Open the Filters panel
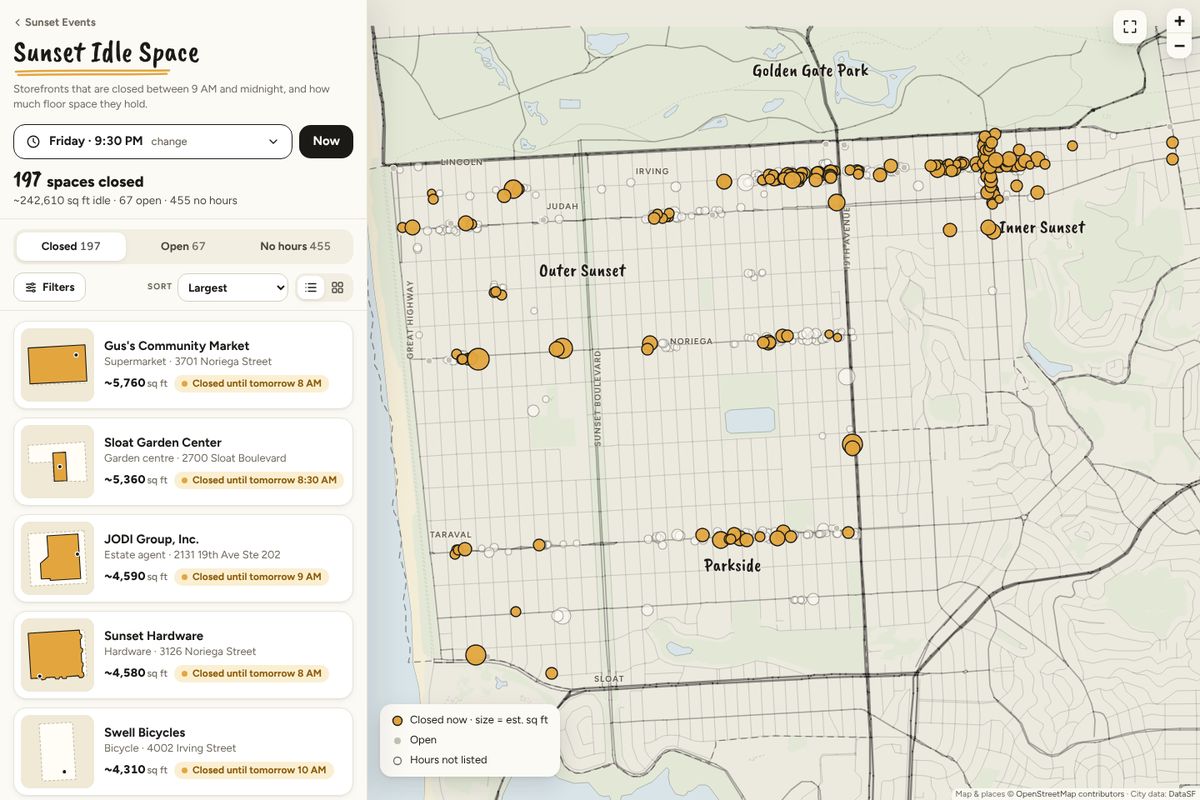 [50, 287]
